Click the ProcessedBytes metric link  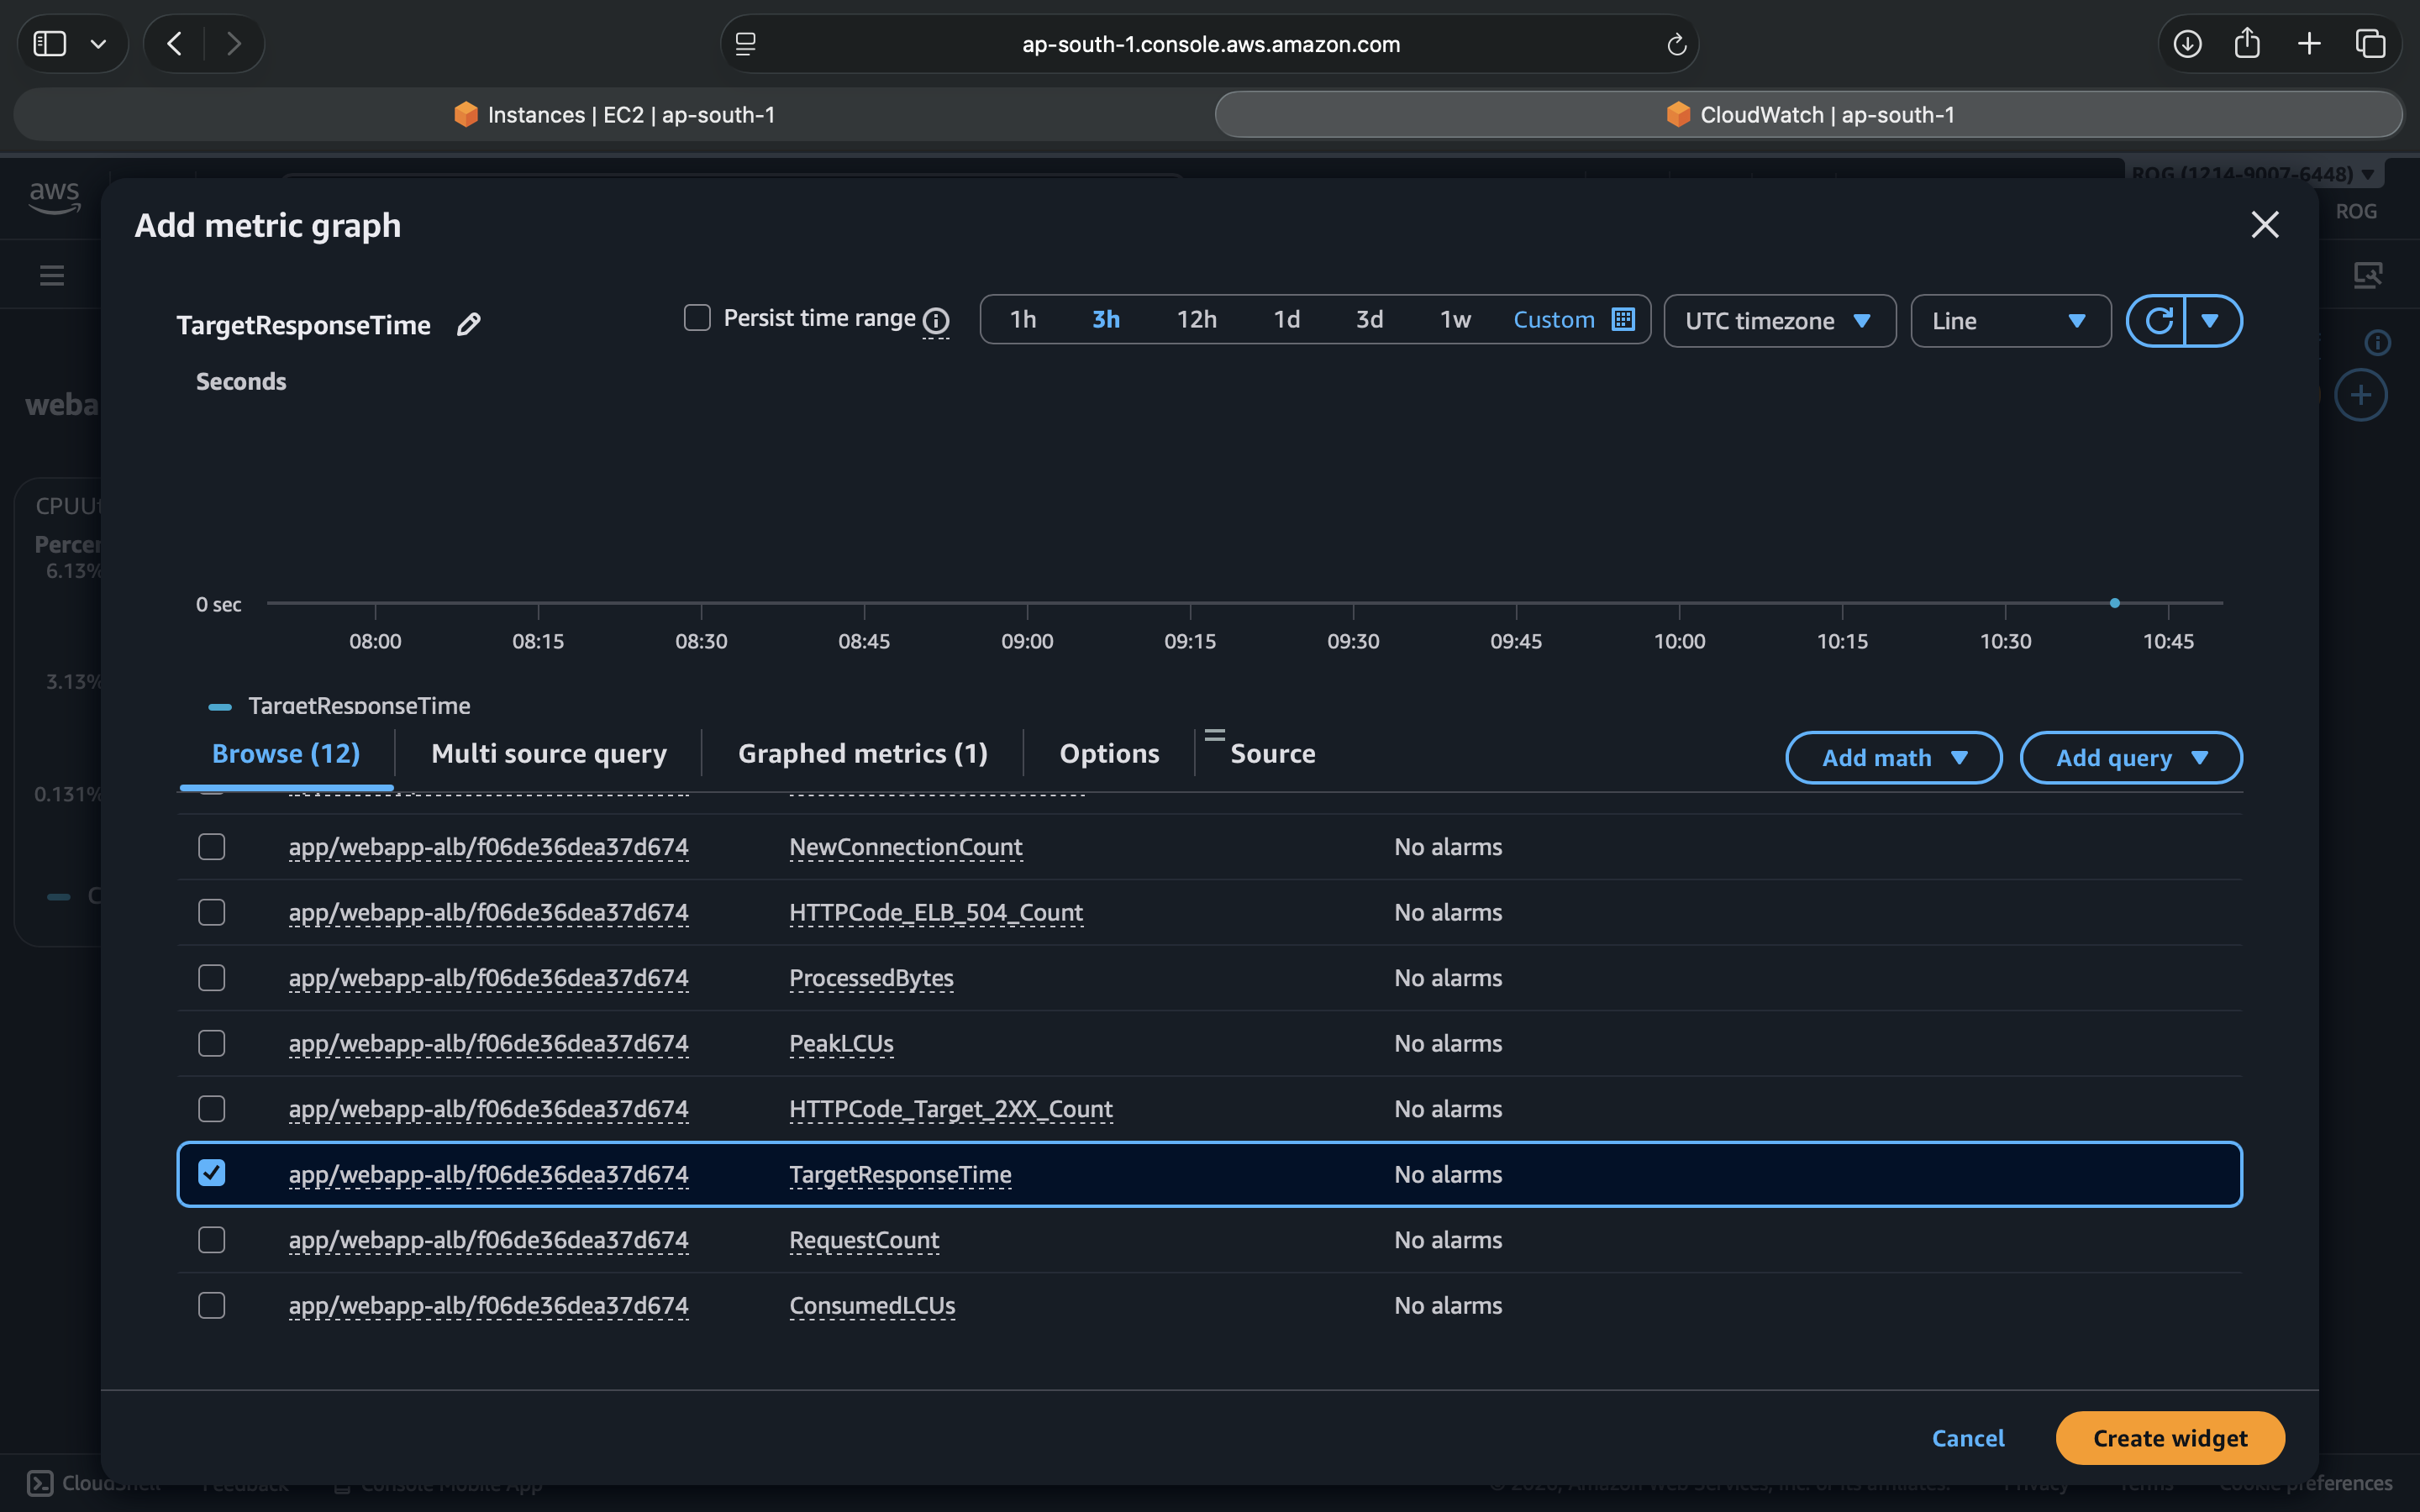point(871,977)
